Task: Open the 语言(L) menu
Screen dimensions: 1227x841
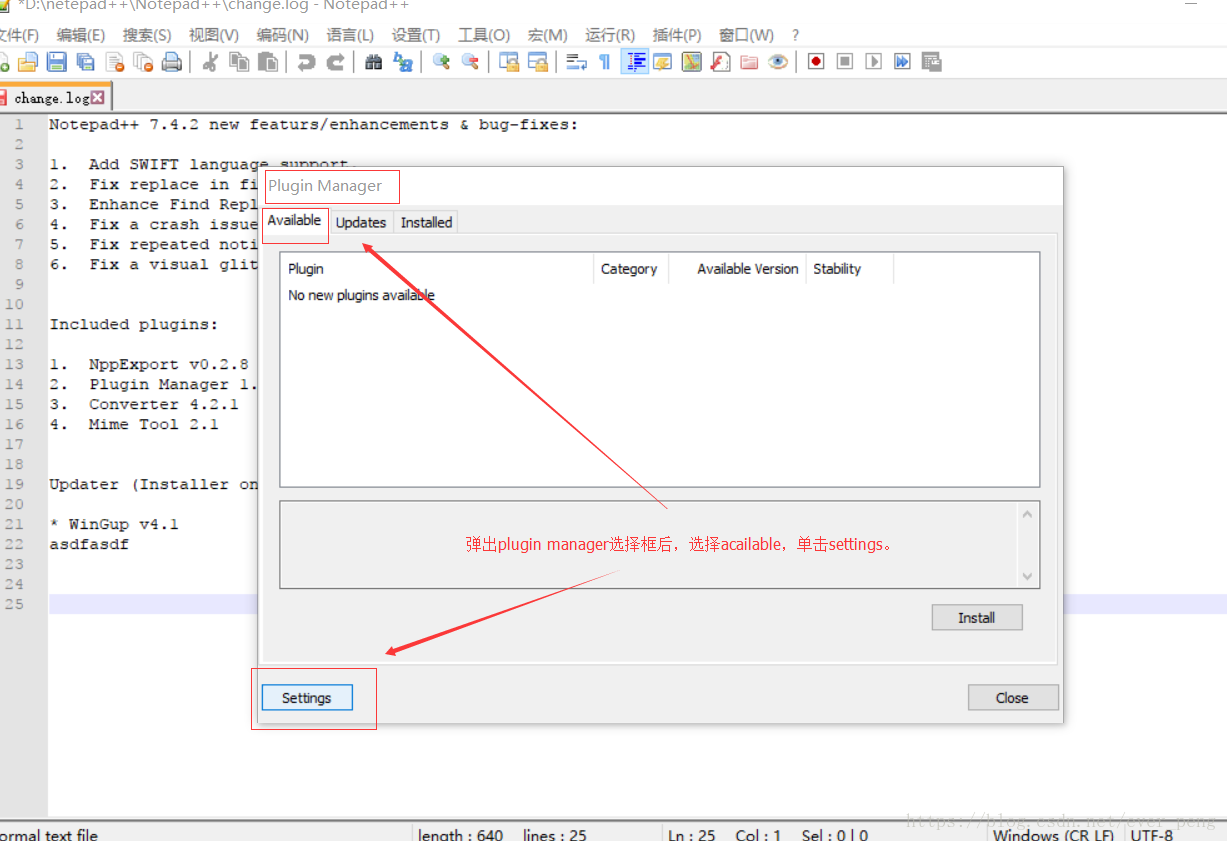Action: (350, 35)
